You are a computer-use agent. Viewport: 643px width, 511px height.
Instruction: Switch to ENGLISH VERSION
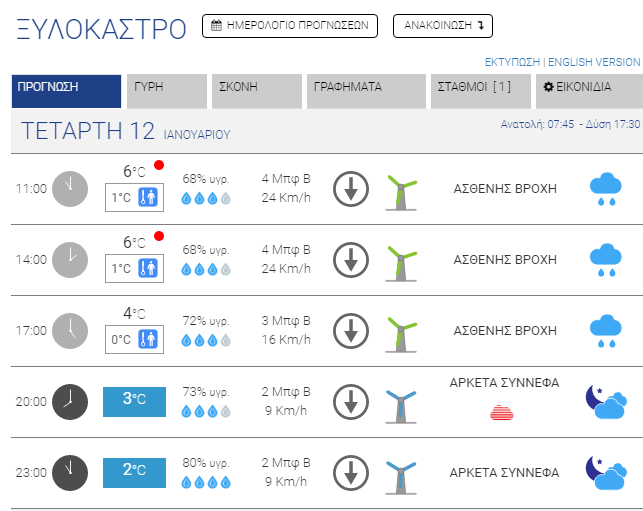pyautogui.click(x=594, y=62)
